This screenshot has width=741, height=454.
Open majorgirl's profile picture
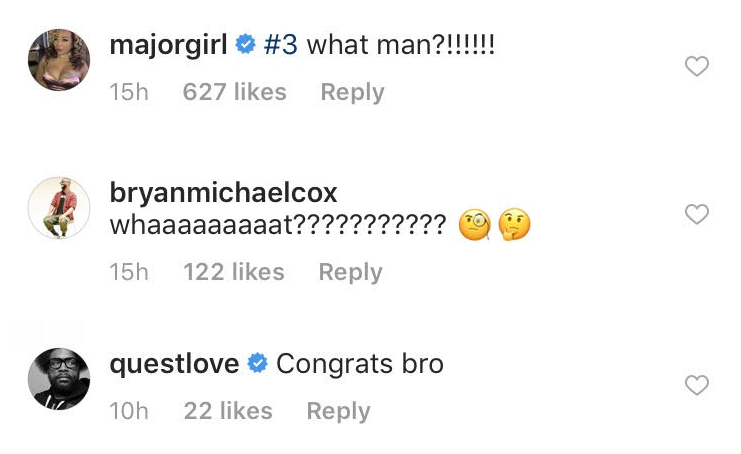[59, 60]
